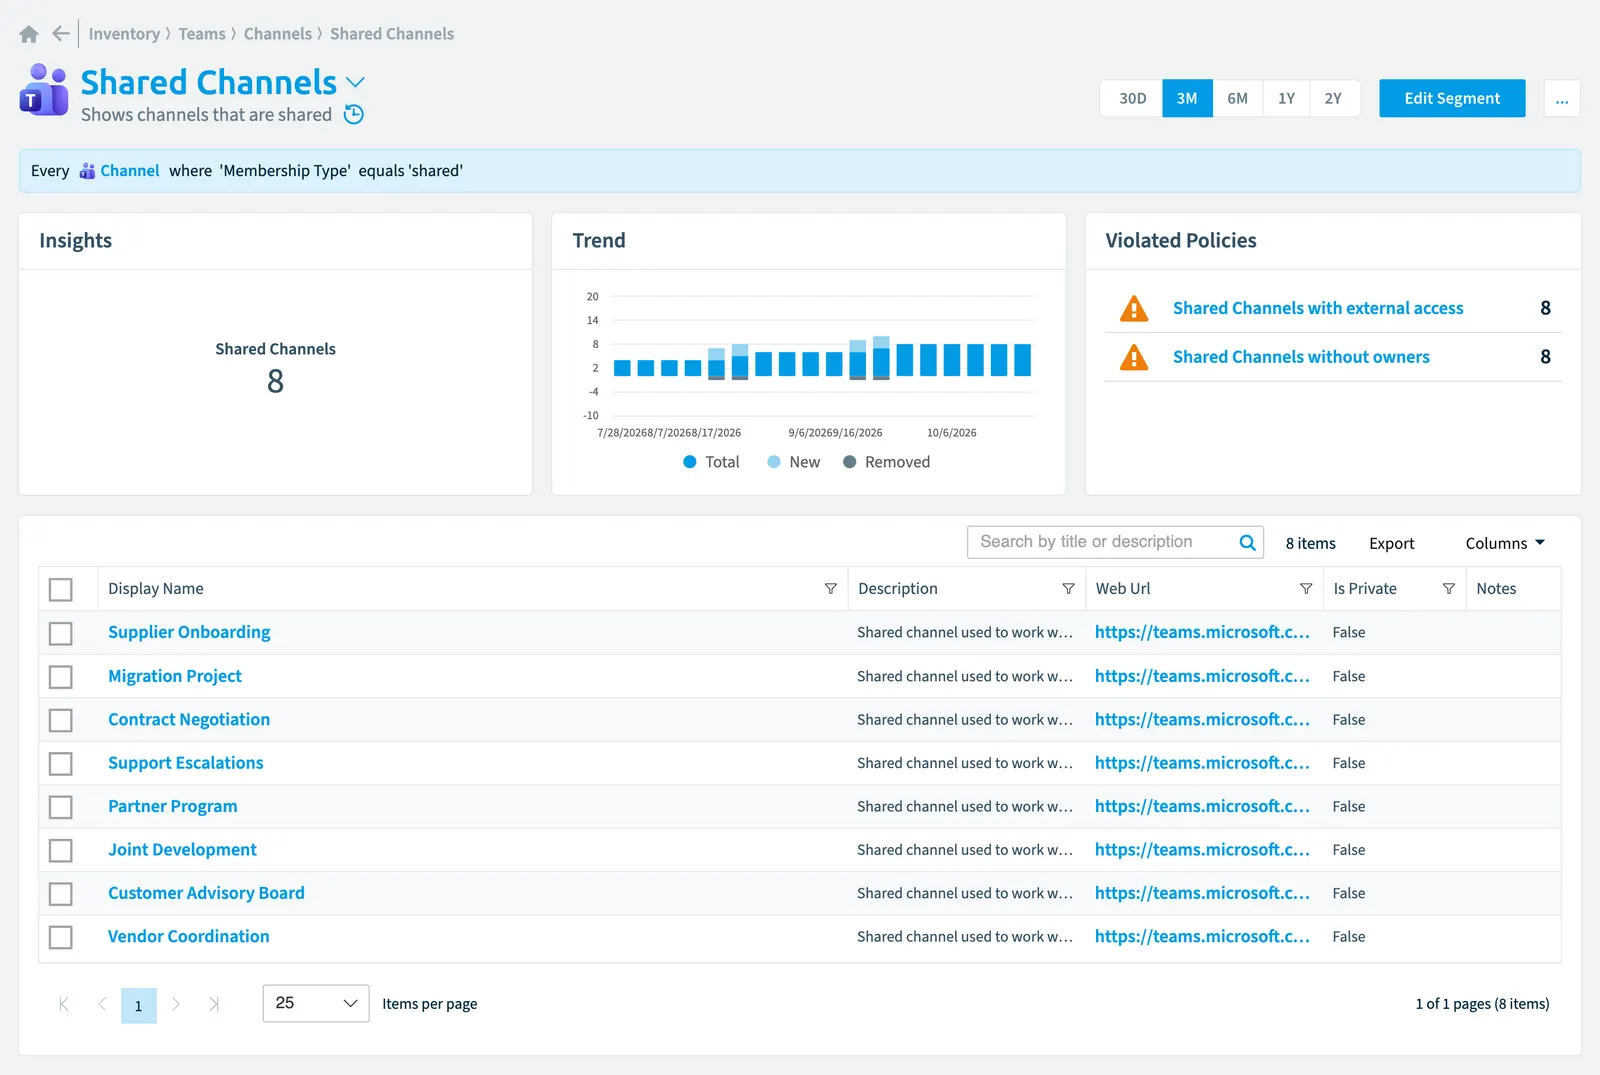The width and height of the screenshot is (1600, 1075).
Task: Click the back arrow icon
Action: (61, 34)
